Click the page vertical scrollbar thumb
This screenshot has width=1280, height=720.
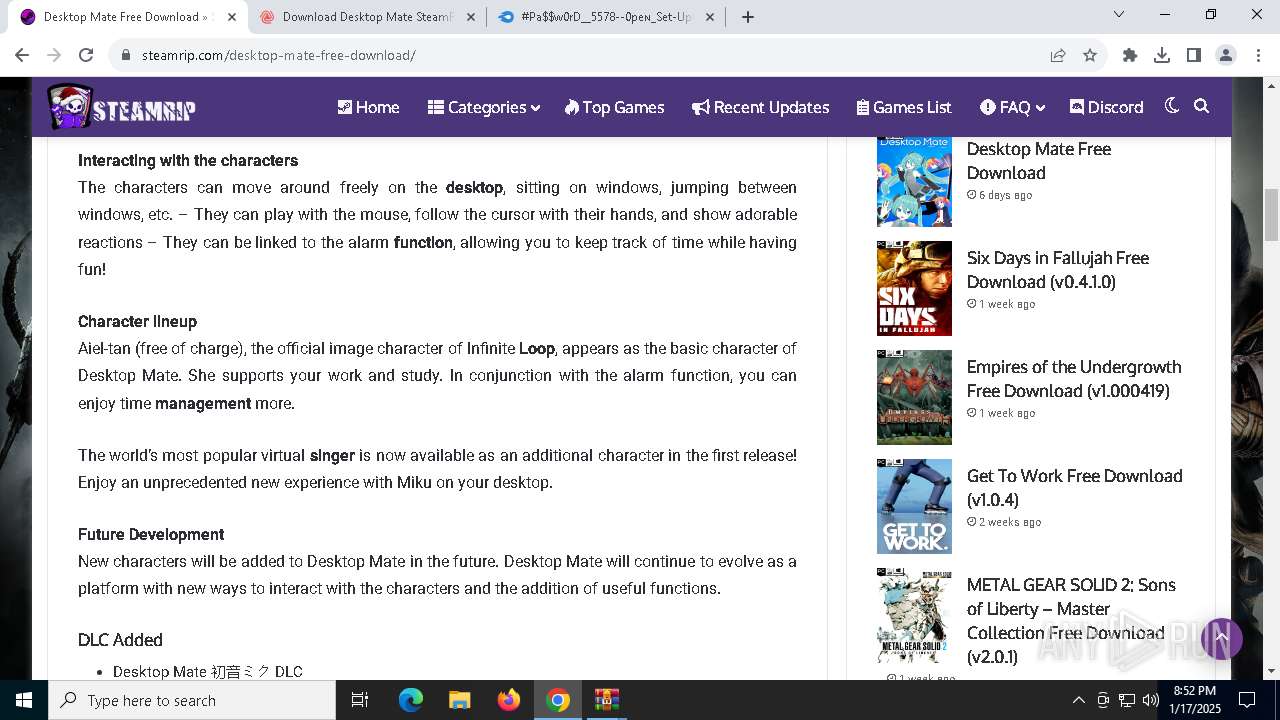coord(1271,214)
